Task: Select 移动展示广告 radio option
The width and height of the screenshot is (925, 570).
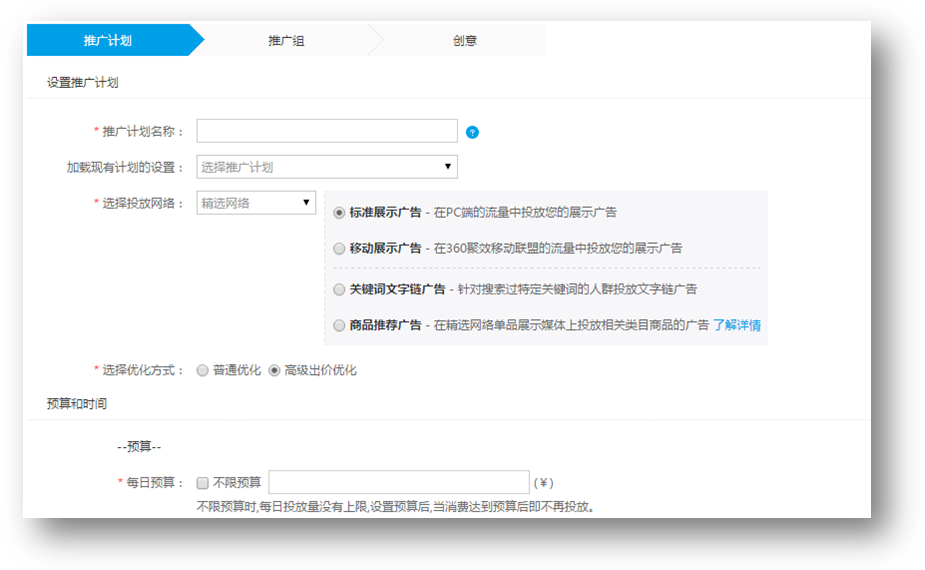Action: (339, 248)
